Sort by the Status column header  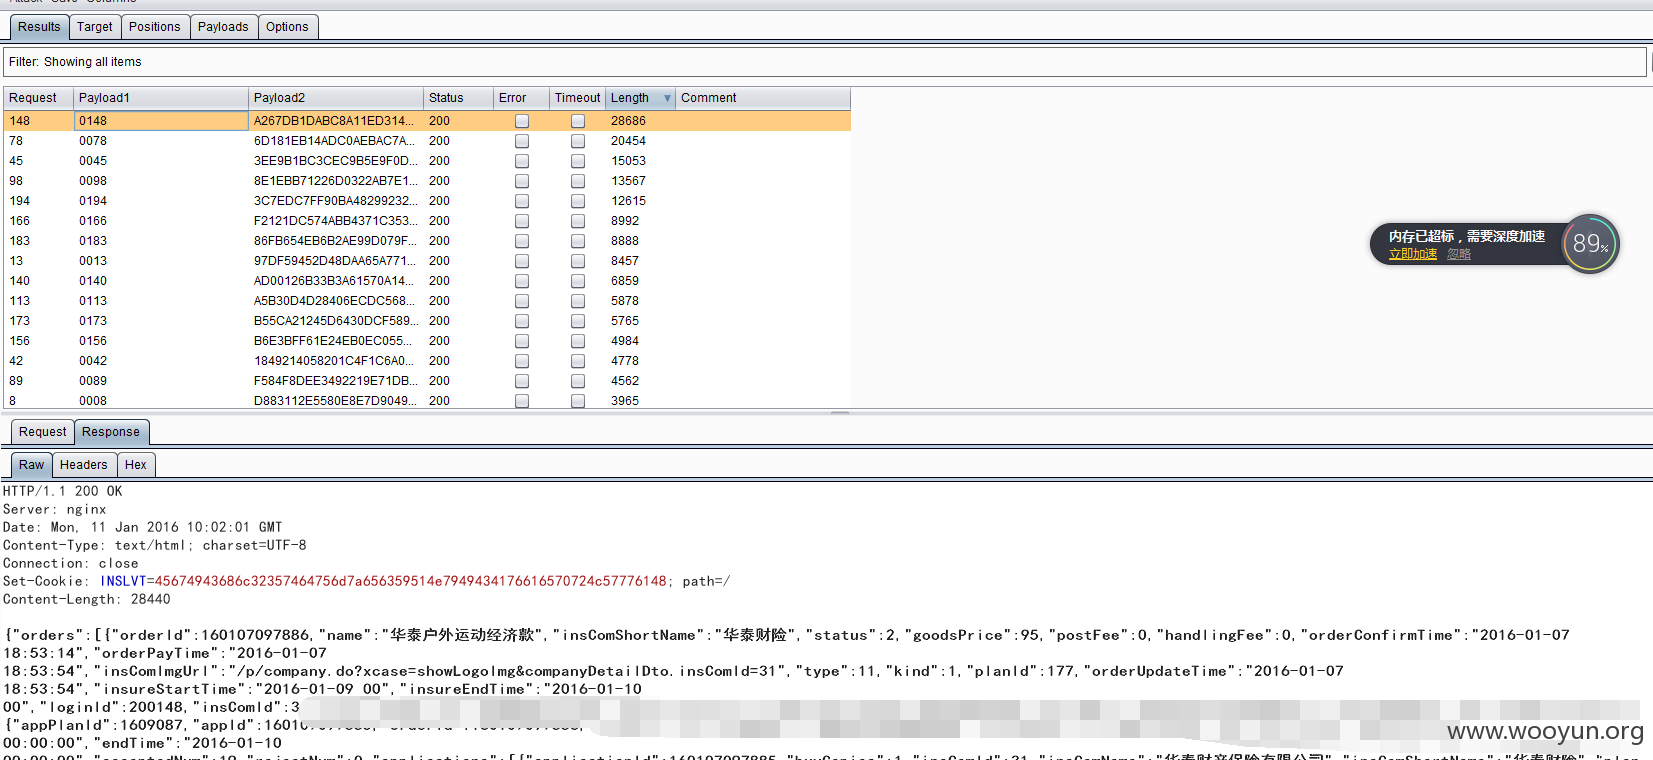pyautogui.click(x=459, y=98)
